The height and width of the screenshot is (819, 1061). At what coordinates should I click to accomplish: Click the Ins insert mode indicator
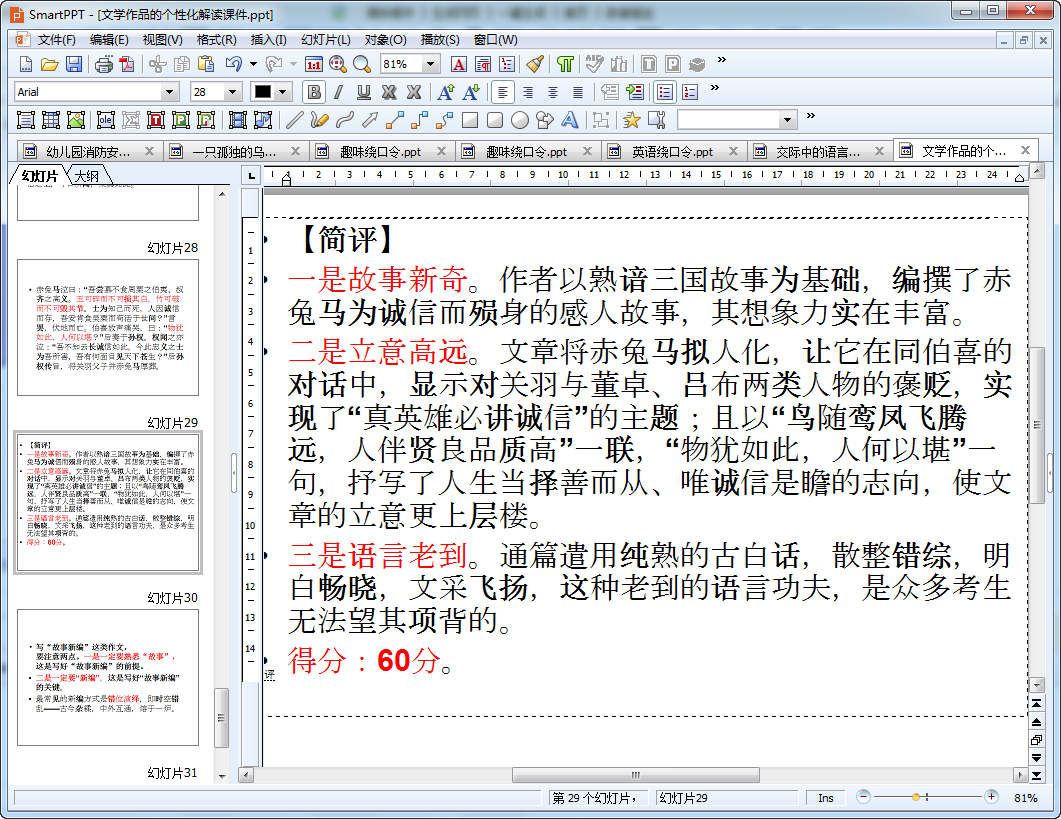point(825,798)
